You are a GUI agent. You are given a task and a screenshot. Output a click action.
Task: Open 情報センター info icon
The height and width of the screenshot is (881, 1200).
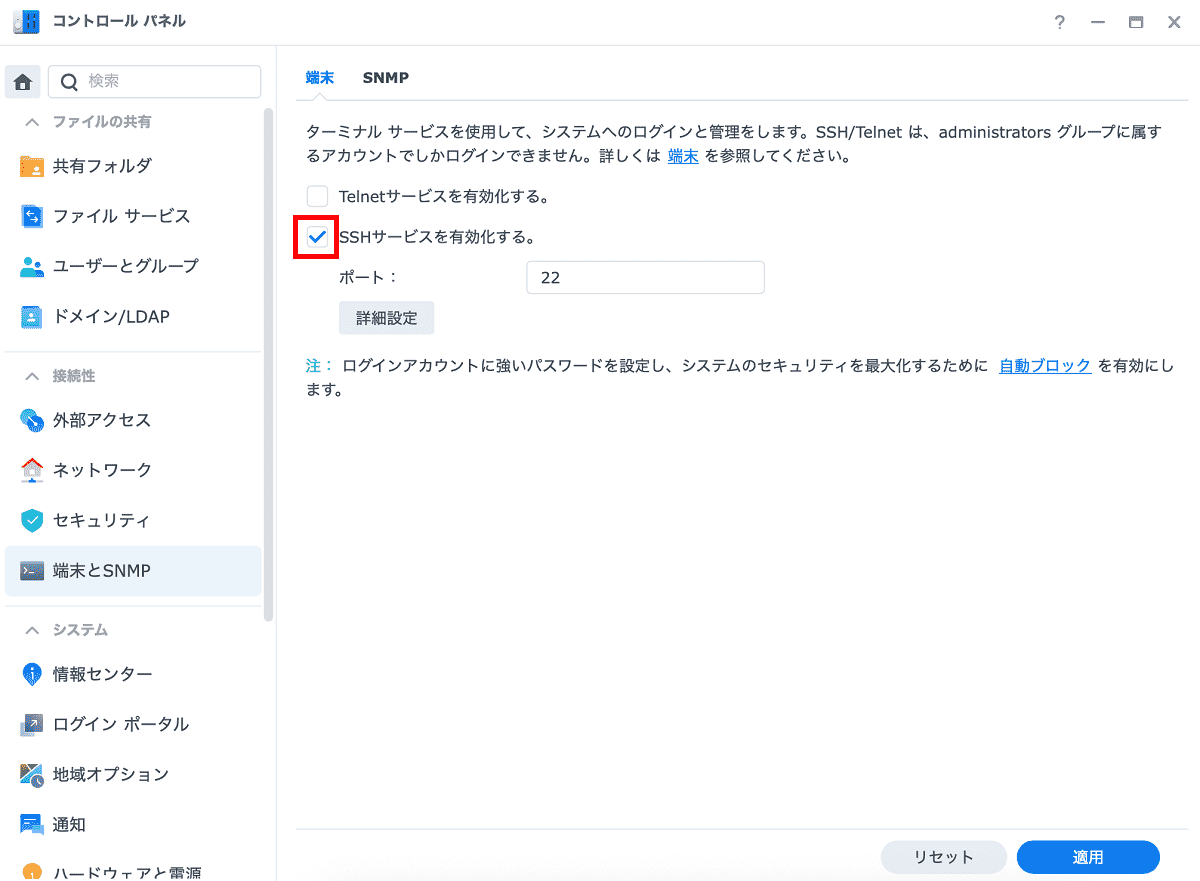pos(32,674)
